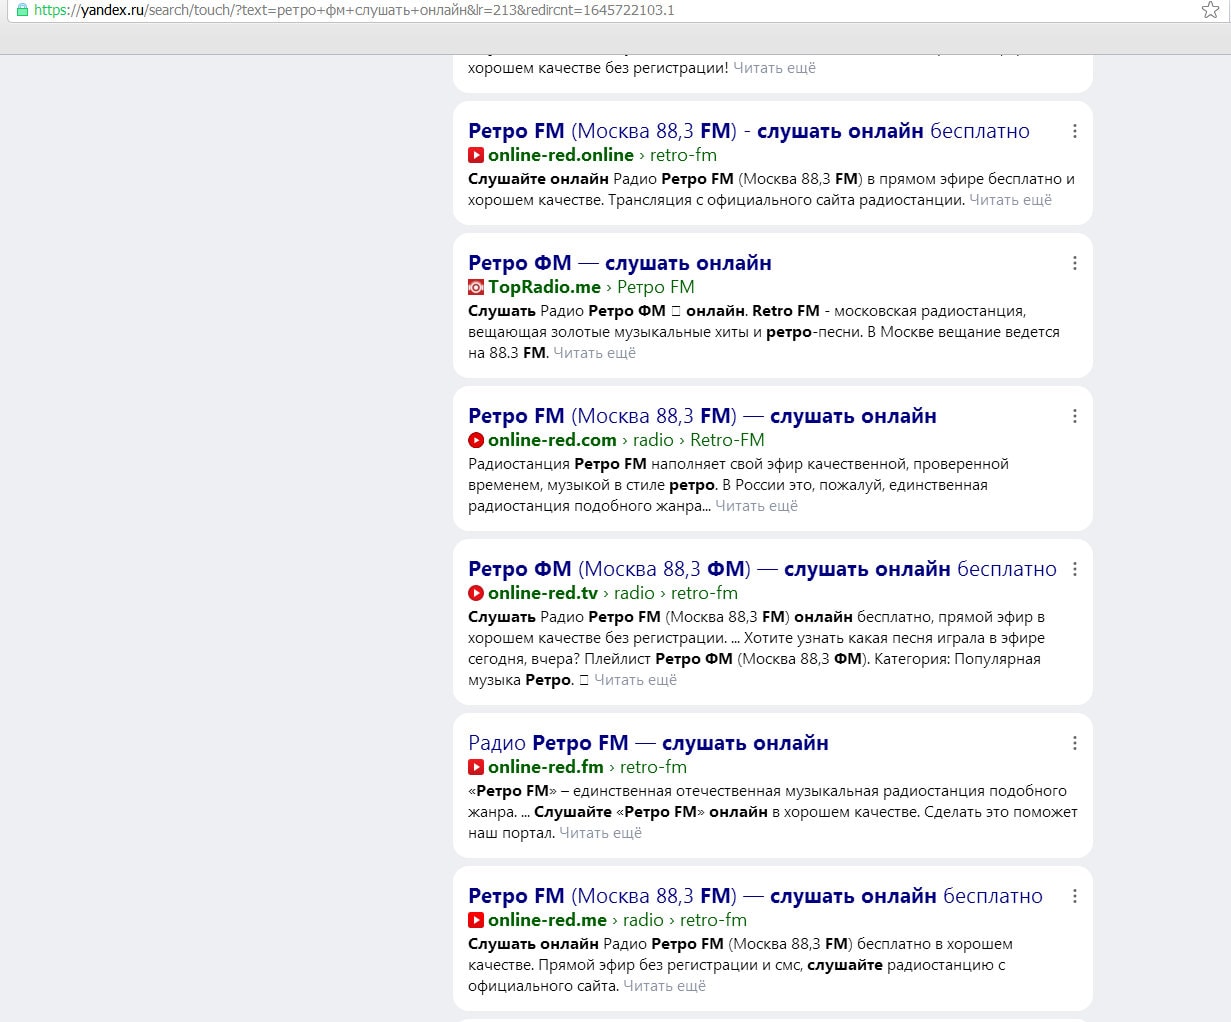Open result title 'Ретро ФМ (Москва 88,3 ФМ) — слушать онлайн бесплатно'
Image resolution: width=1231 pixels, height=1022 pixels.
point(762,569)
